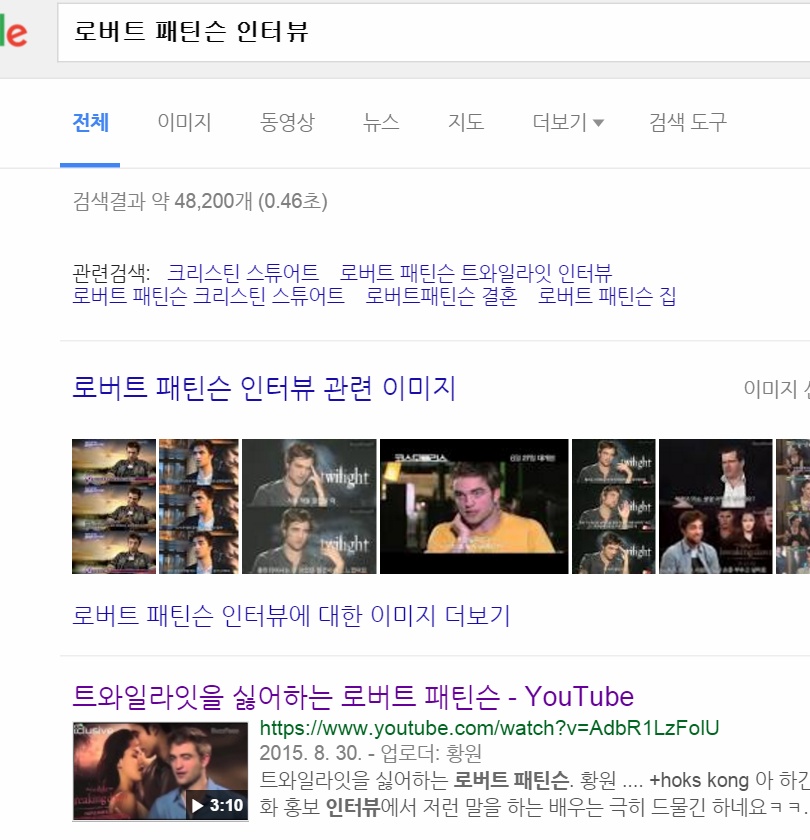Open the 지도 tab
Viewport: 810px width, 840px height.
click(x=466, y=123)
